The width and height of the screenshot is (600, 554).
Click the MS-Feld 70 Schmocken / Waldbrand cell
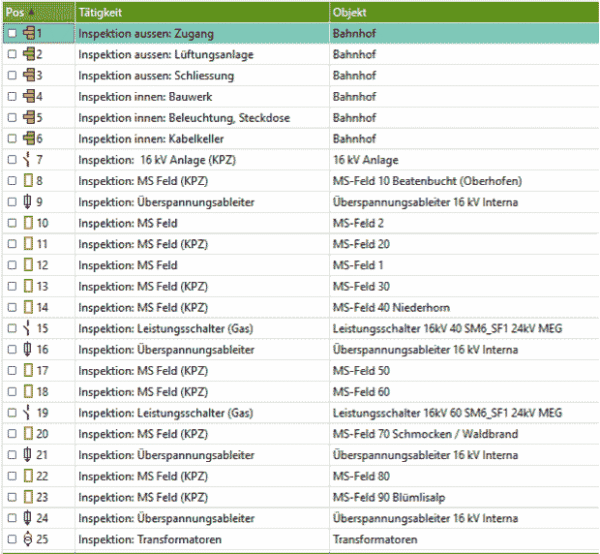425,433
